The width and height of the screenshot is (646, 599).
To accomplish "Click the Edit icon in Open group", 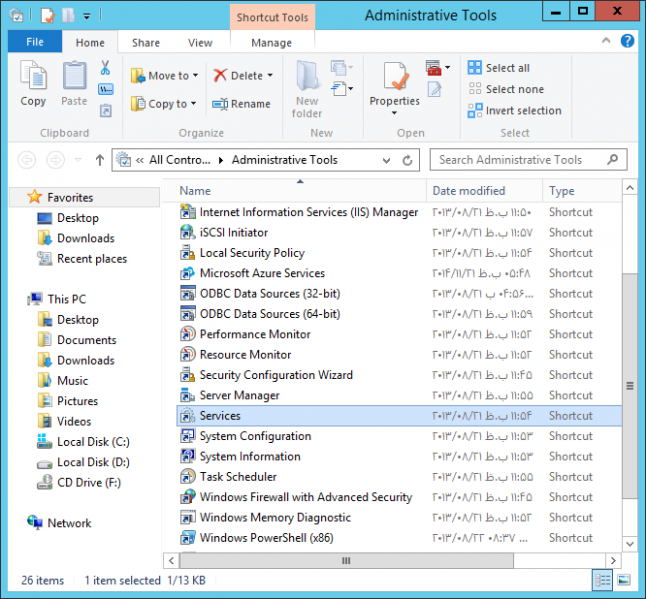I will pyautogui.click(x=434, y=89).
